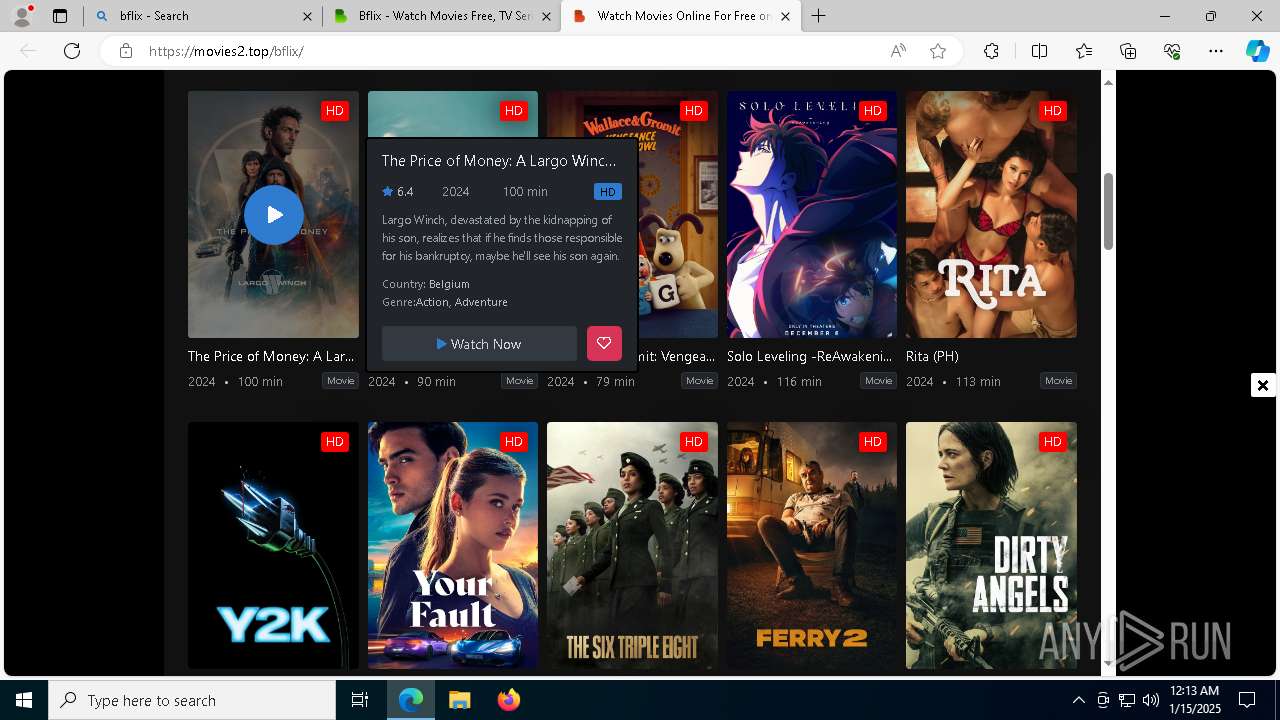This screenshot has width=1280, height=720.
Task: View site information lock icon
Action: 126,51
